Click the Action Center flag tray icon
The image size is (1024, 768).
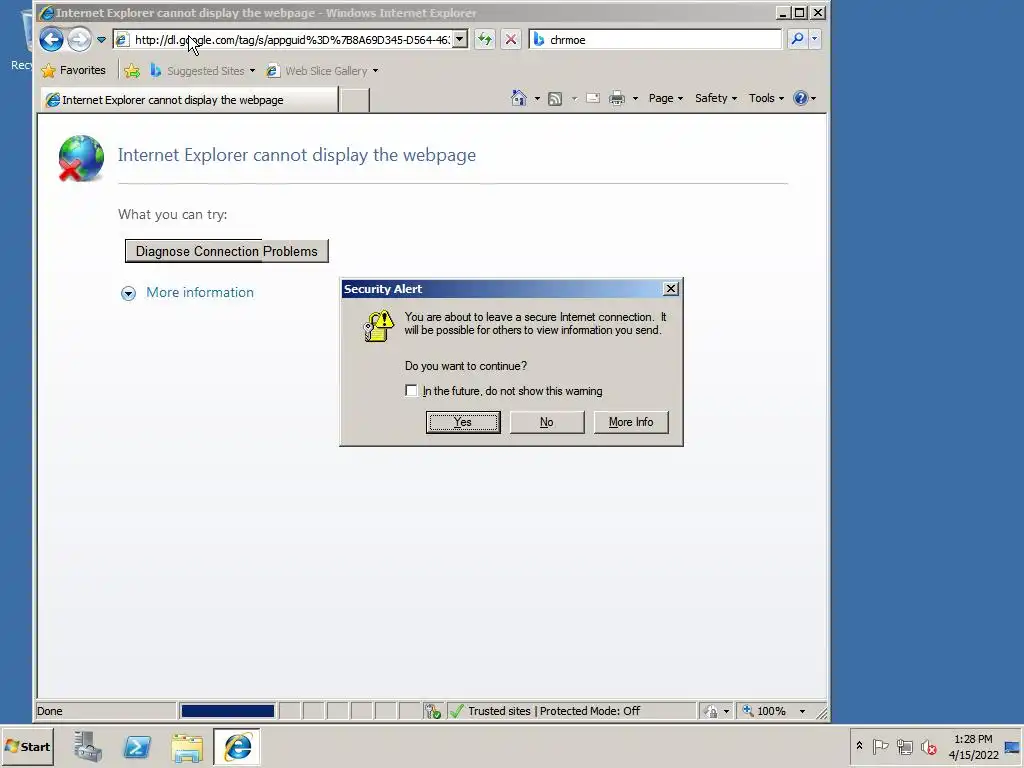[x=880, y=746]
